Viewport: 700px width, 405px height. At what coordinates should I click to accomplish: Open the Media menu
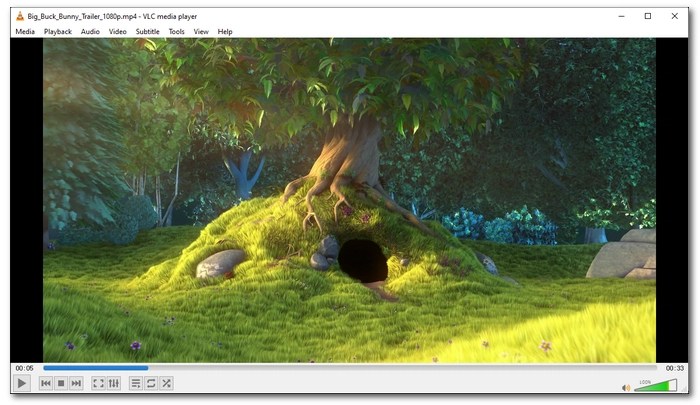point(25,32)
